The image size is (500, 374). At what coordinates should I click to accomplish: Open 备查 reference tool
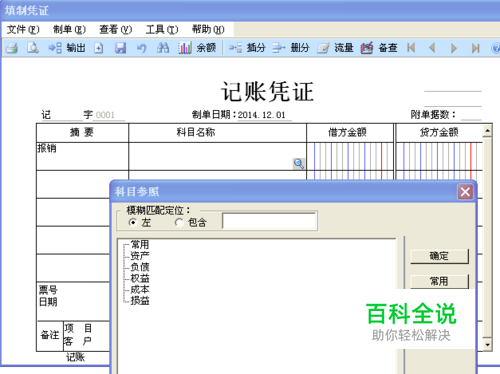pyautogui.click(x=379, y=48)
